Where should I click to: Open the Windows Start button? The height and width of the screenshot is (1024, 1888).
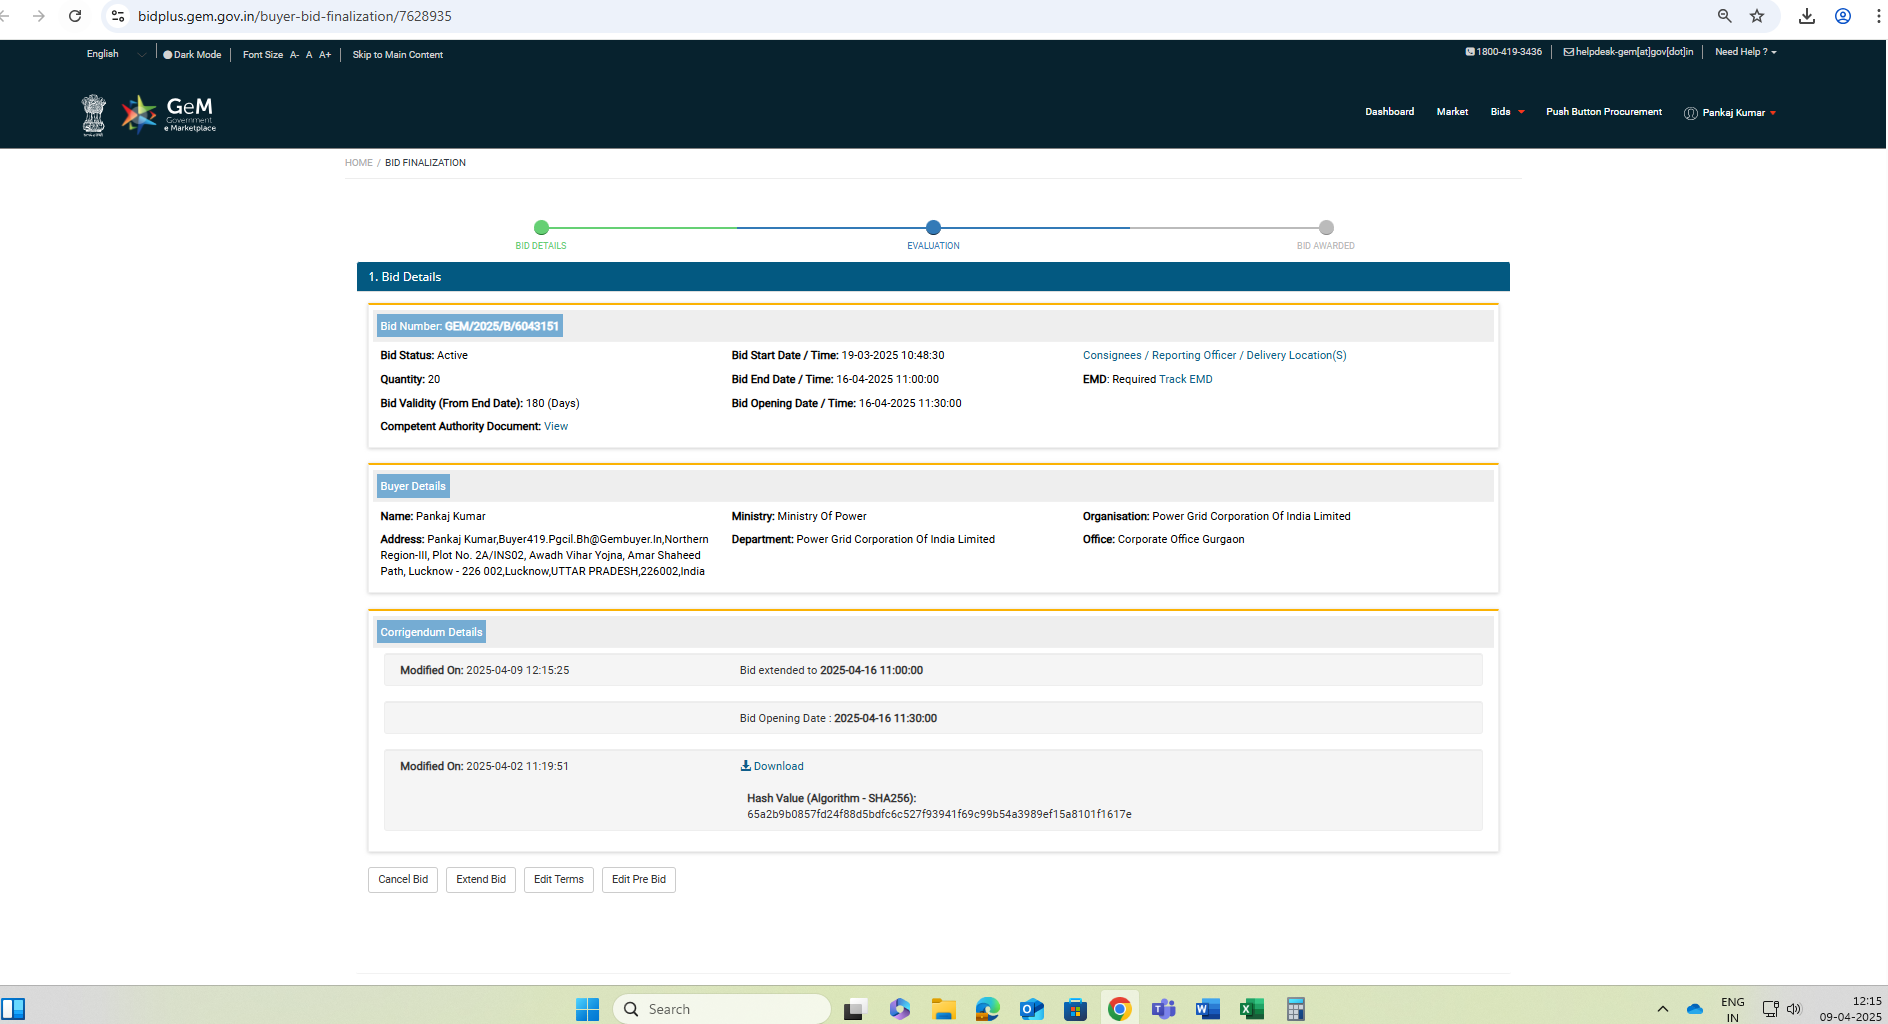click(587, 1009)
